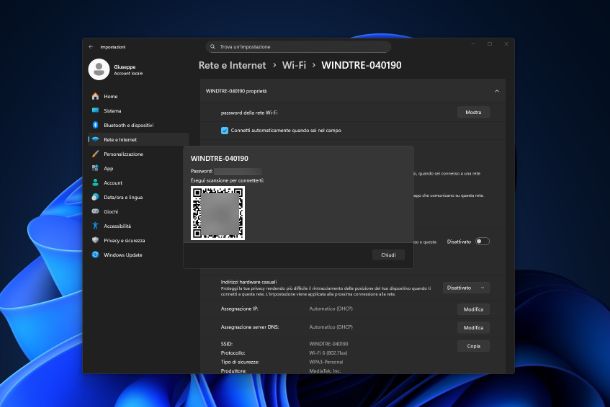610x407 pixels.
Task: Focus the Trova un'impostazione search field
Action: click(298, 47)
